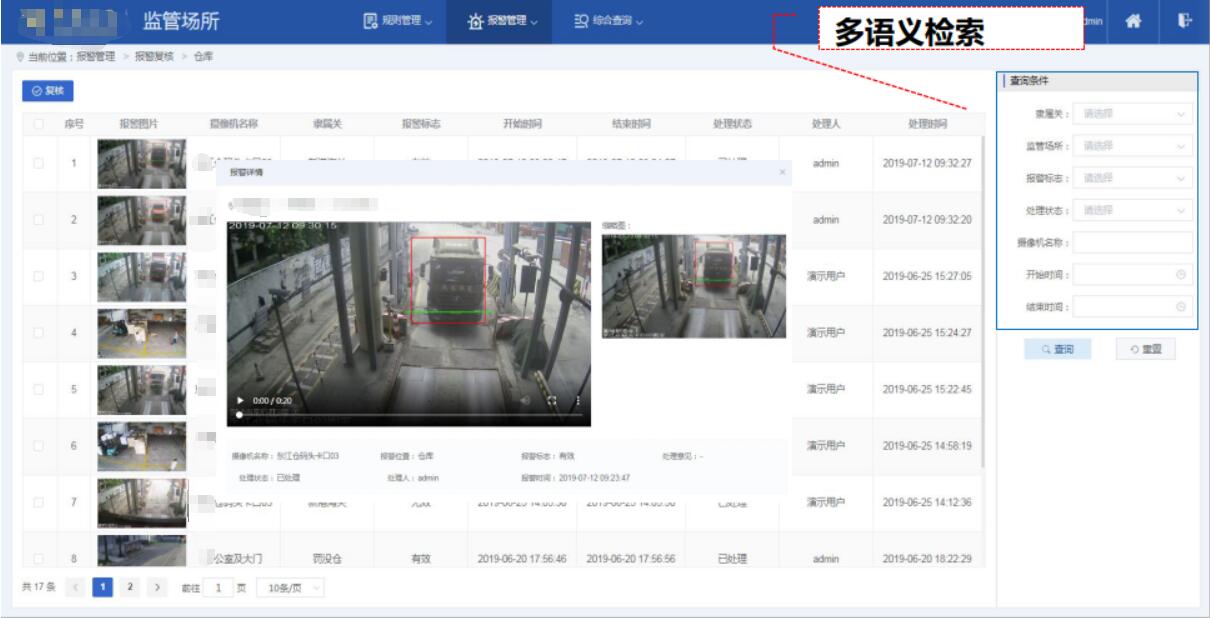Click the next page arrow

(155, 588)
